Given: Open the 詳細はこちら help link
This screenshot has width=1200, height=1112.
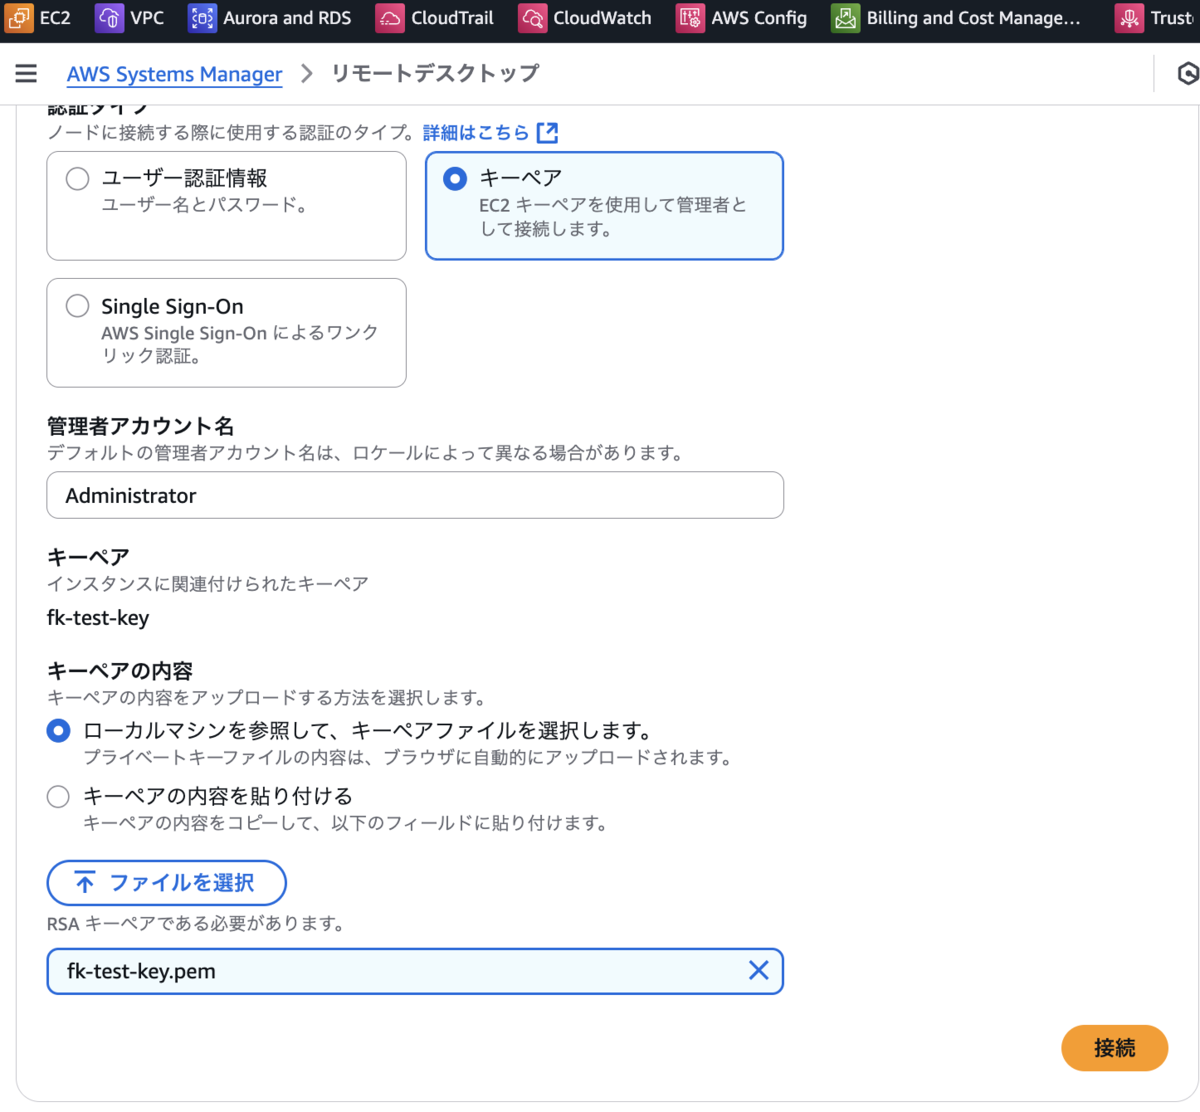Looking at the screenshot, I should coord(476,132).
